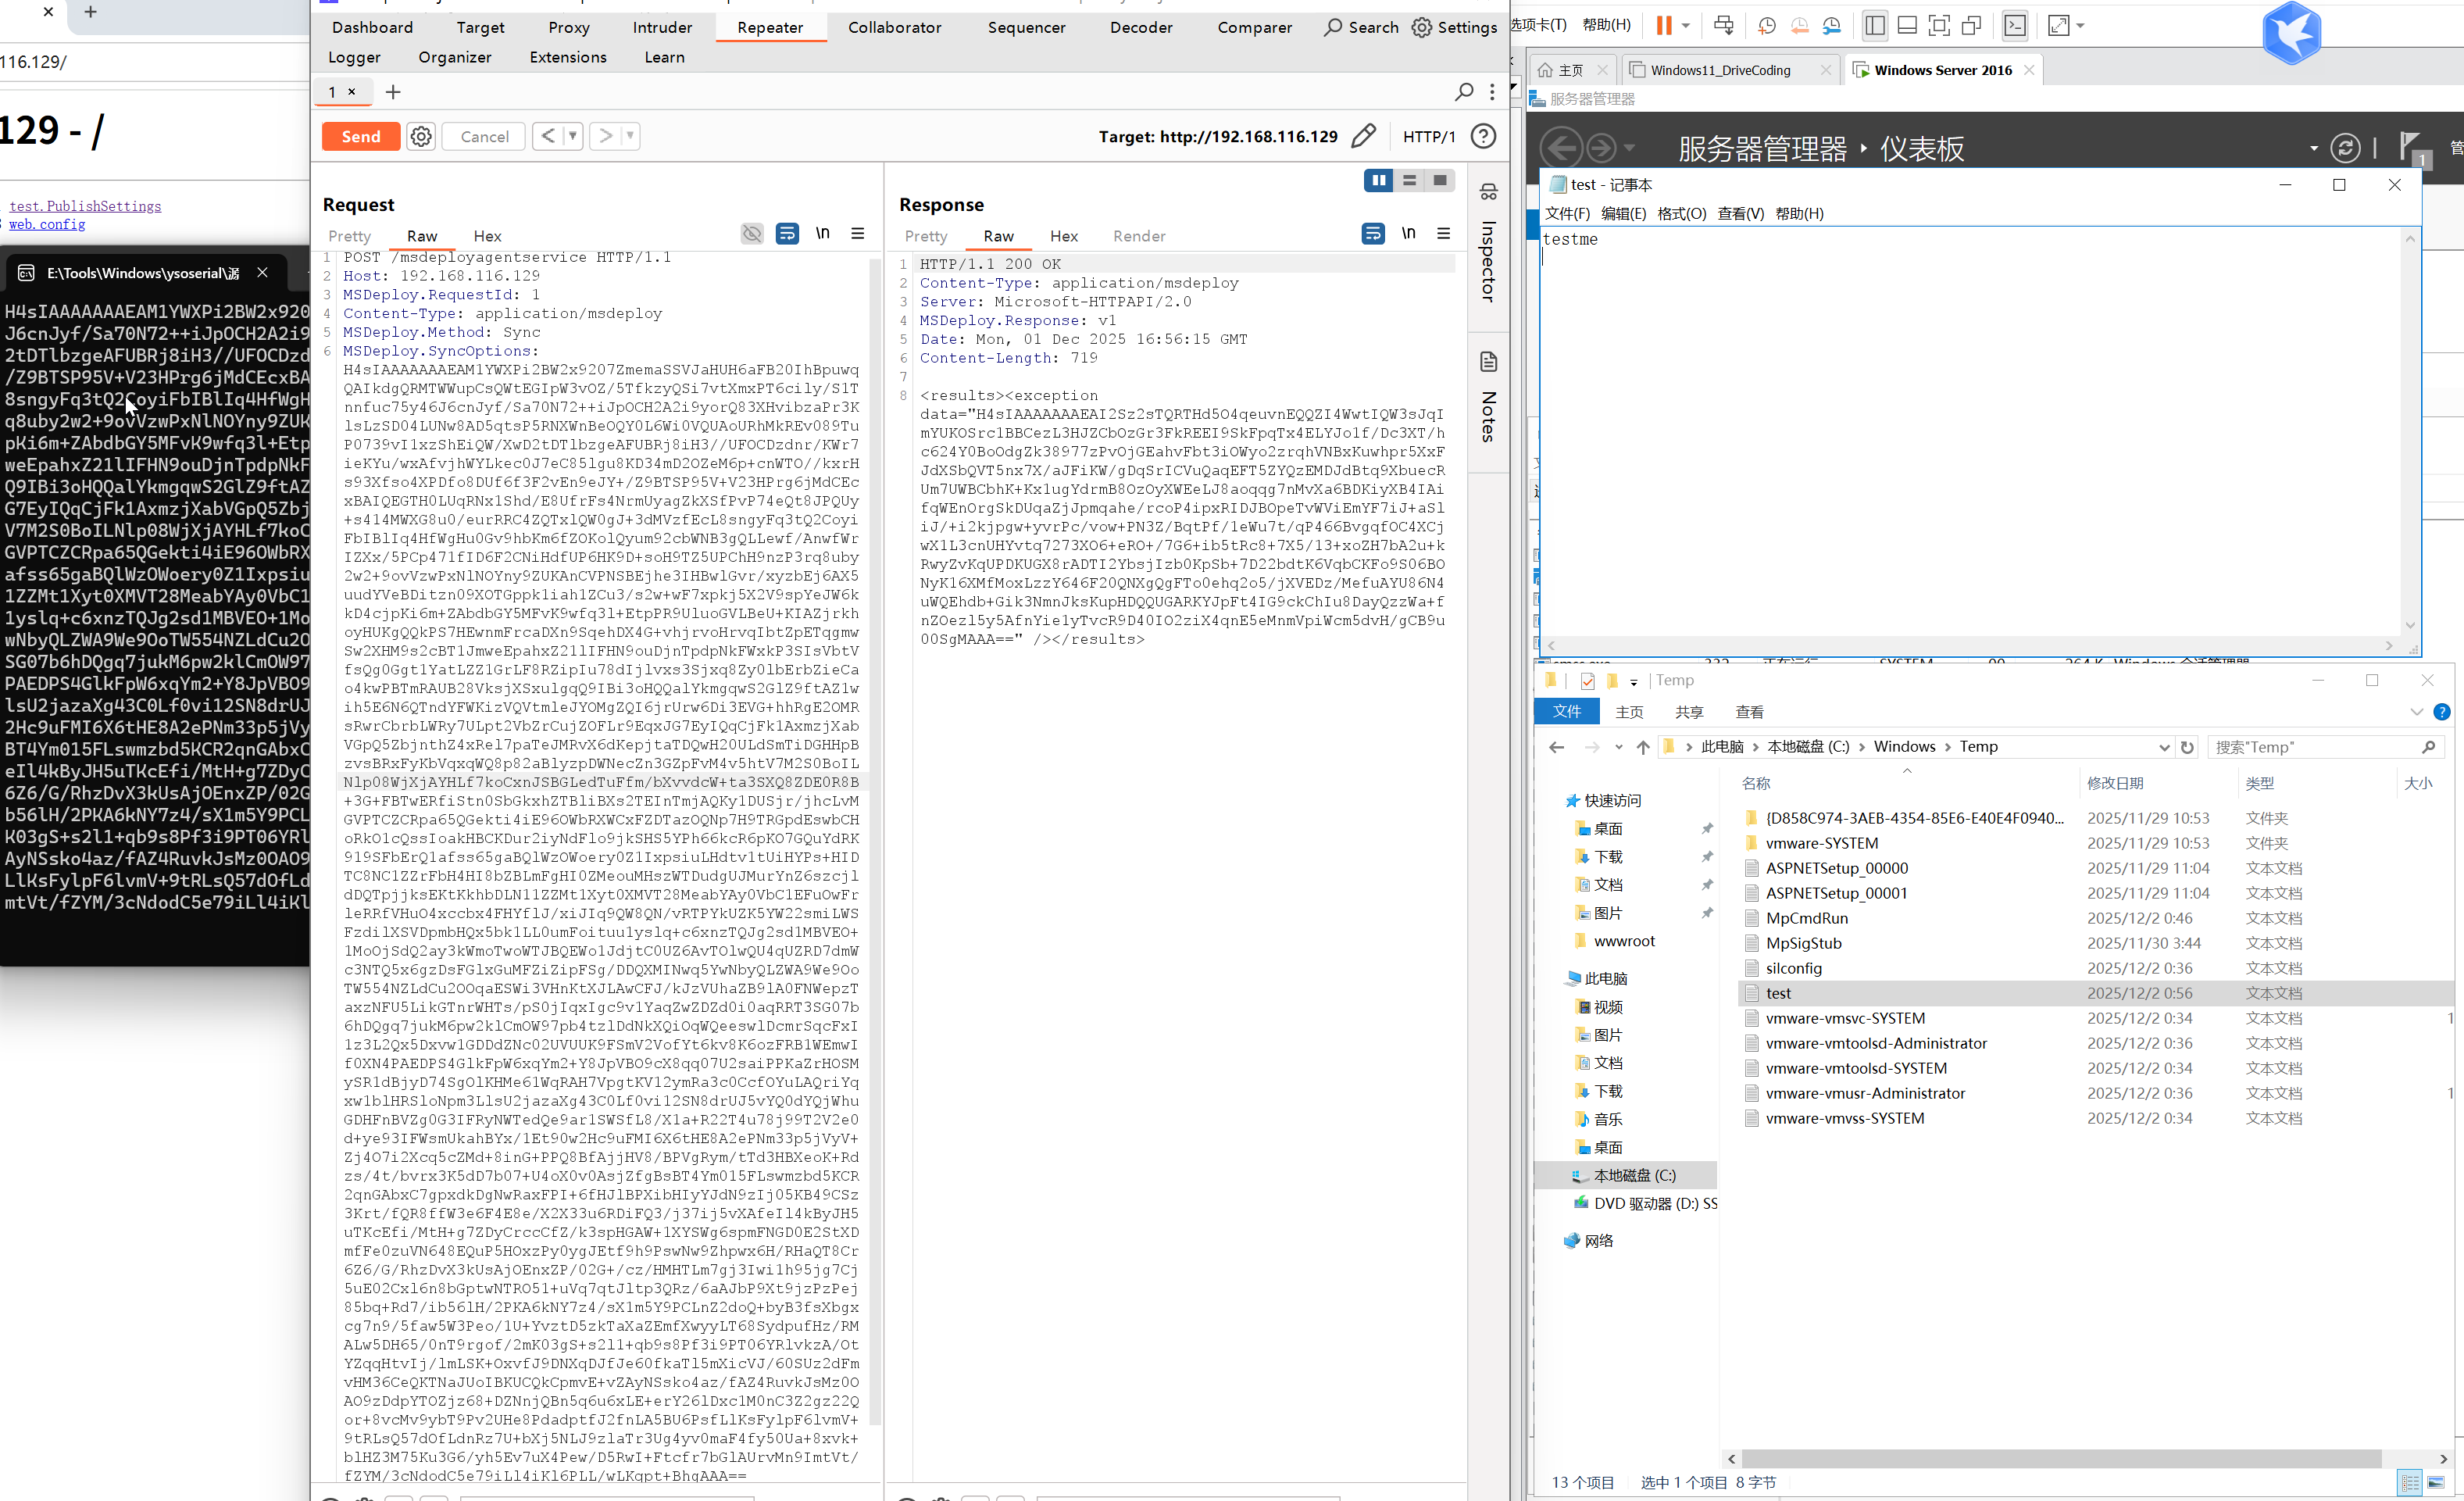The width and height of the screenshot is (2464, 1501).
Task: Click the Repeater send options gear
Action: [x=421, y=137]
